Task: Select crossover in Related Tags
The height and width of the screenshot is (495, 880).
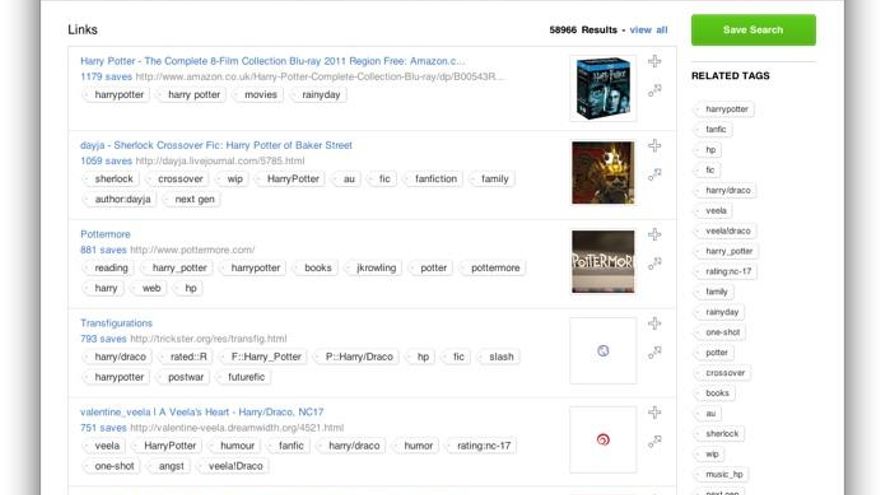Action: (x=723, y=373)
